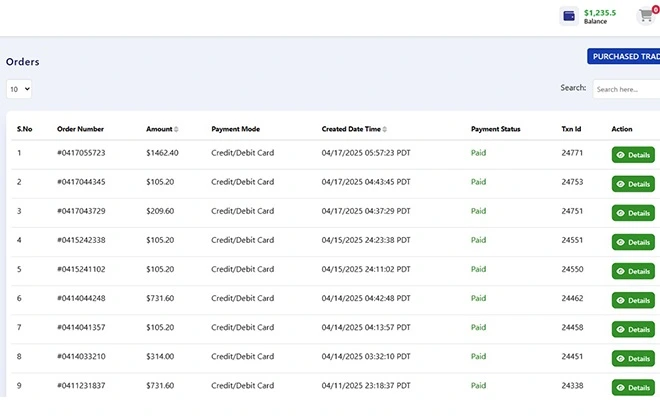Viewport: 660px width, 419px height.
Task: Click the S.No column header
Action: [x=24, y=129]
